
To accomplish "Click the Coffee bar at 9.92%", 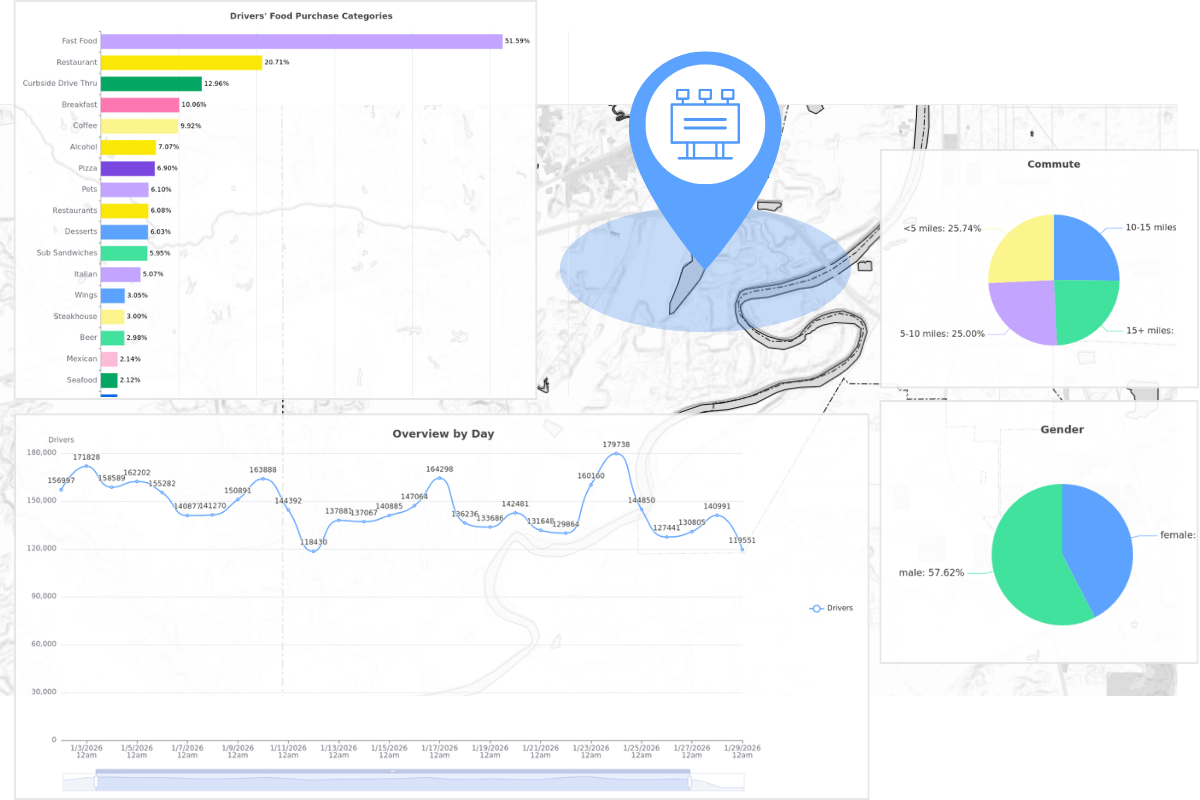I will (x=139, y=126).
